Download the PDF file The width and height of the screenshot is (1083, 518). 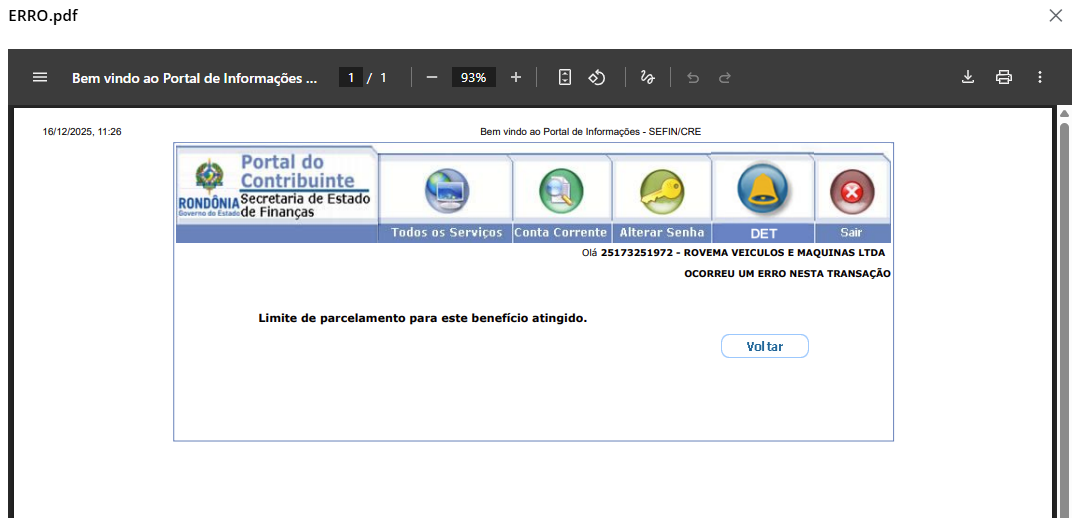[x=968, y=77]
